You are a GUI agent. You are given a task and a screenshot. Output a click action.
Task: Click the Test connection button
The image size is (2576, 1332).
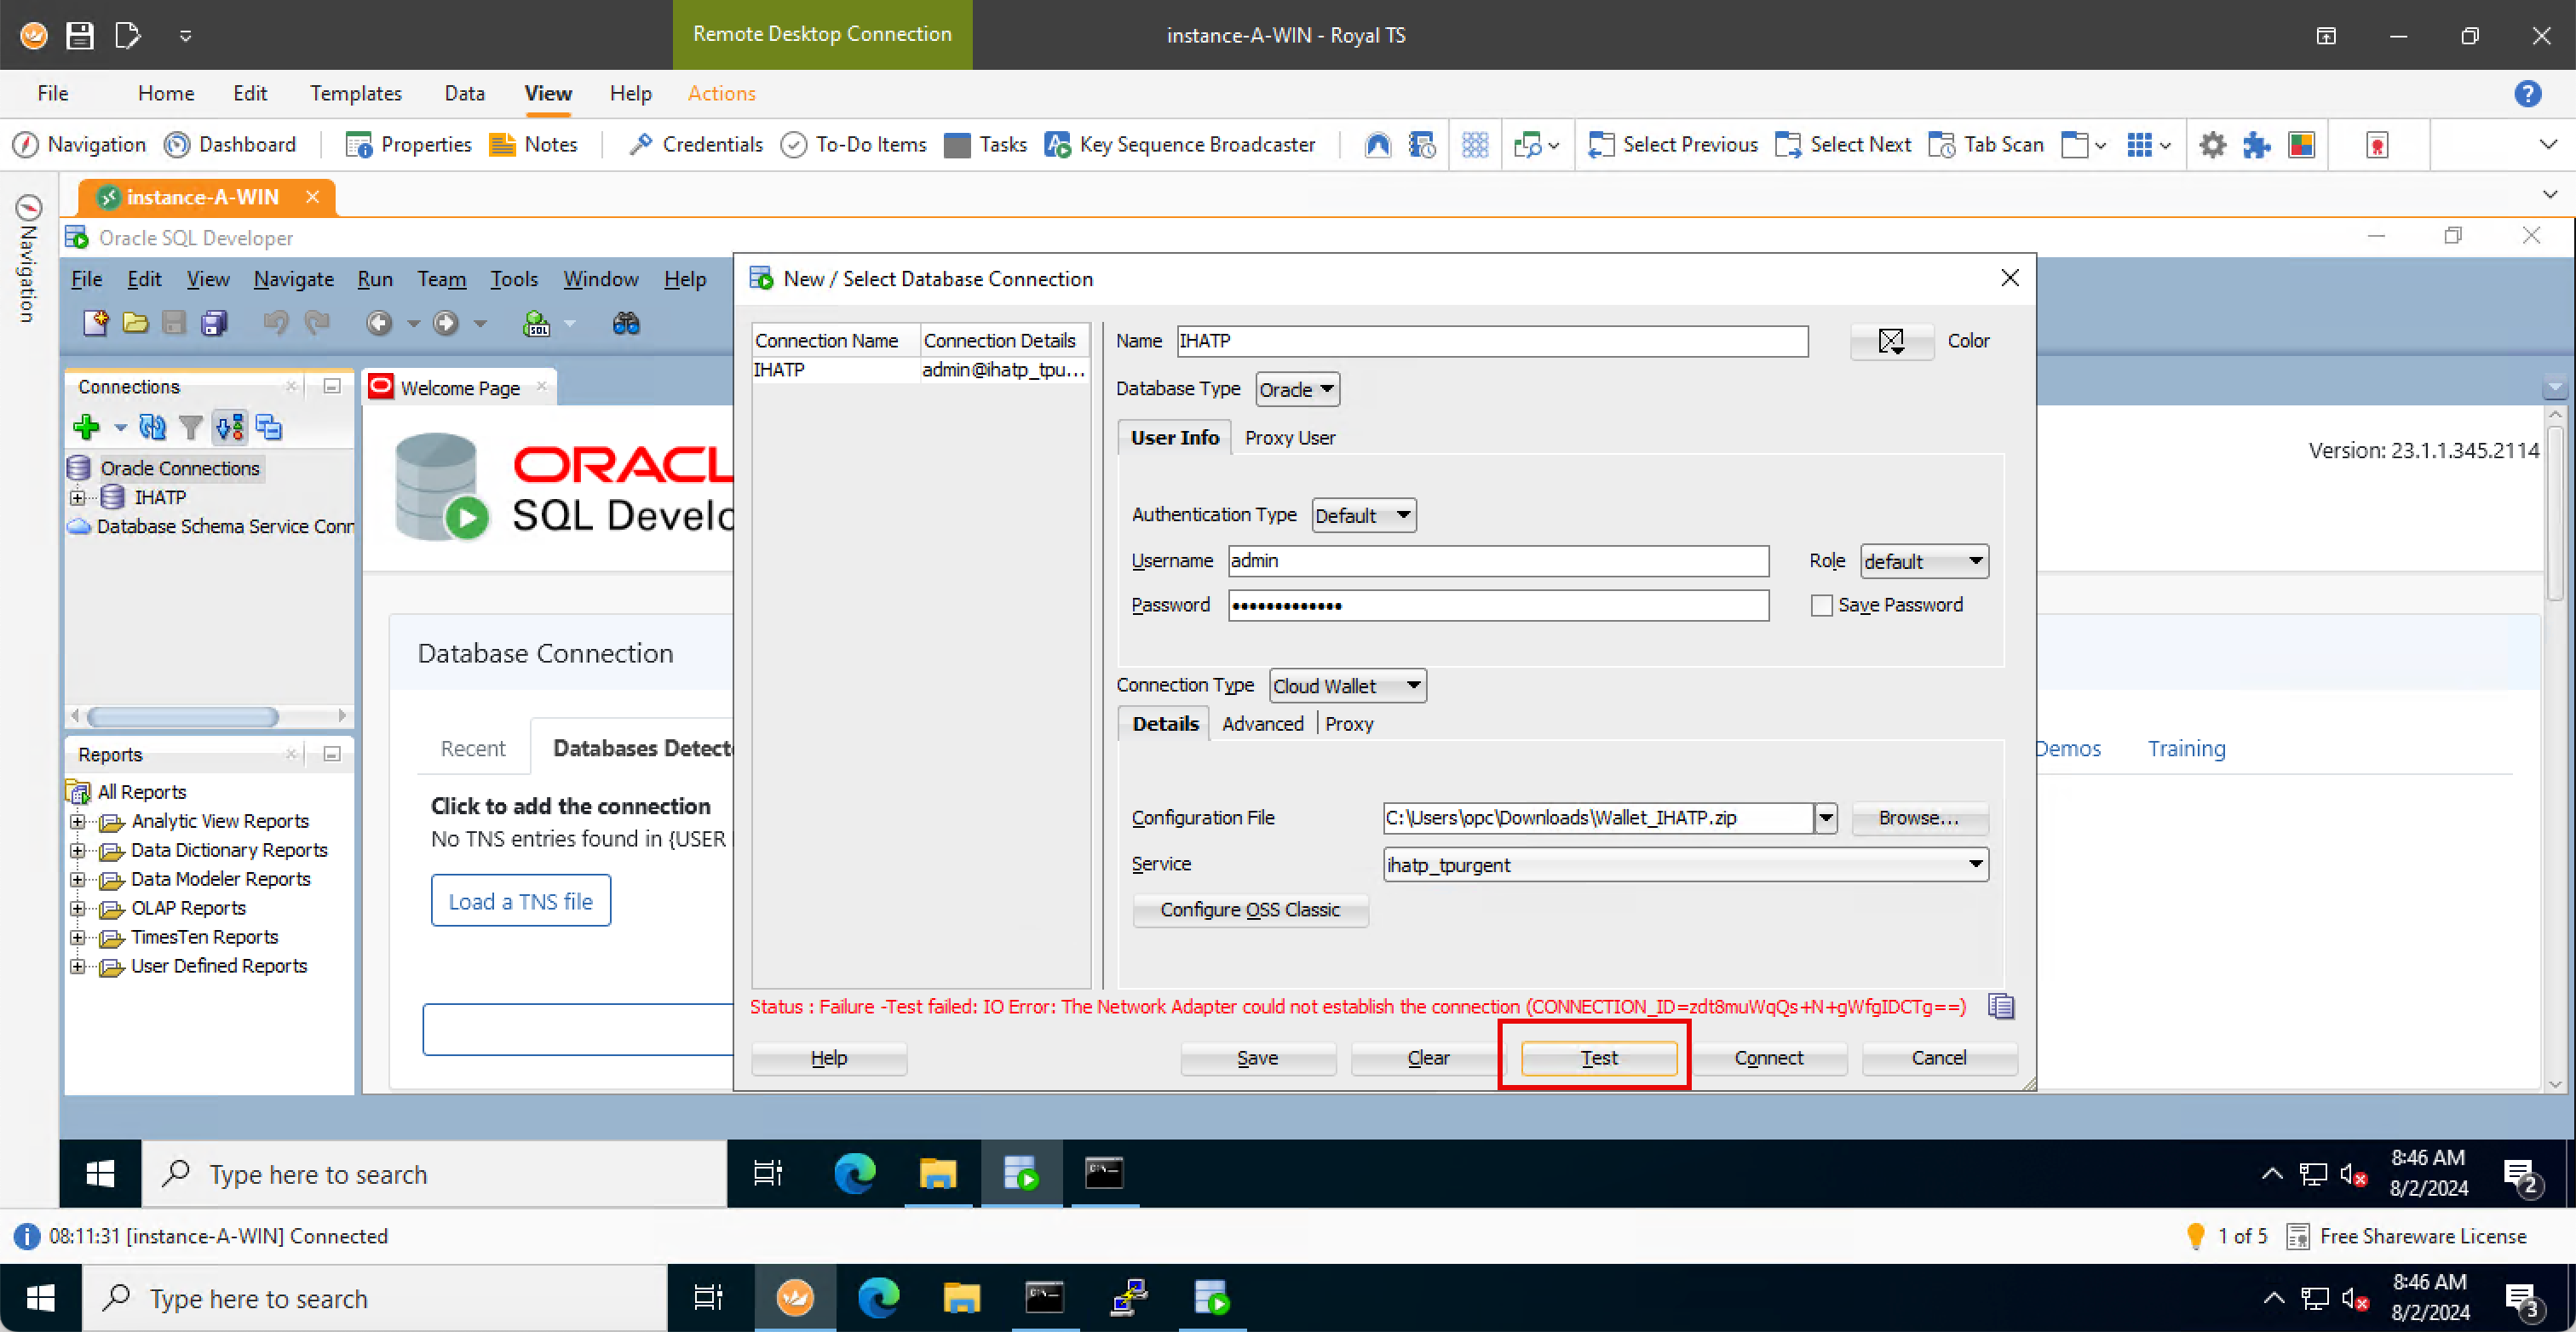[x=1598, y=1057]
